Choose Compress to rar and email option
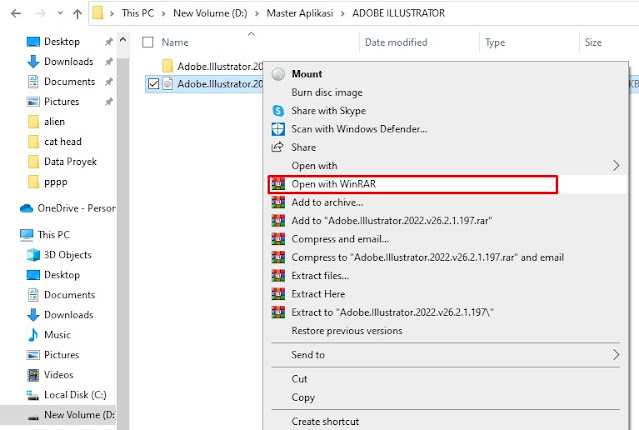Screen dimensions: 639x430 (x=427, y=257)
